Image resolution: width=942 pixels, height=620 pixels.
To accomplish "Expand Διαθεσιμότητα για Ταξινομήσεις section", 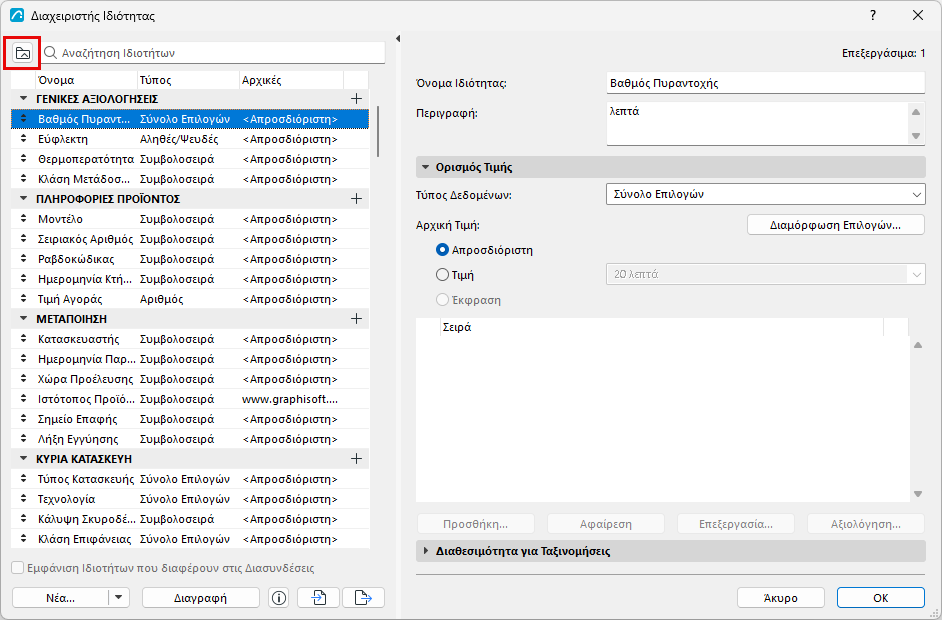I will tap(426, 551).
